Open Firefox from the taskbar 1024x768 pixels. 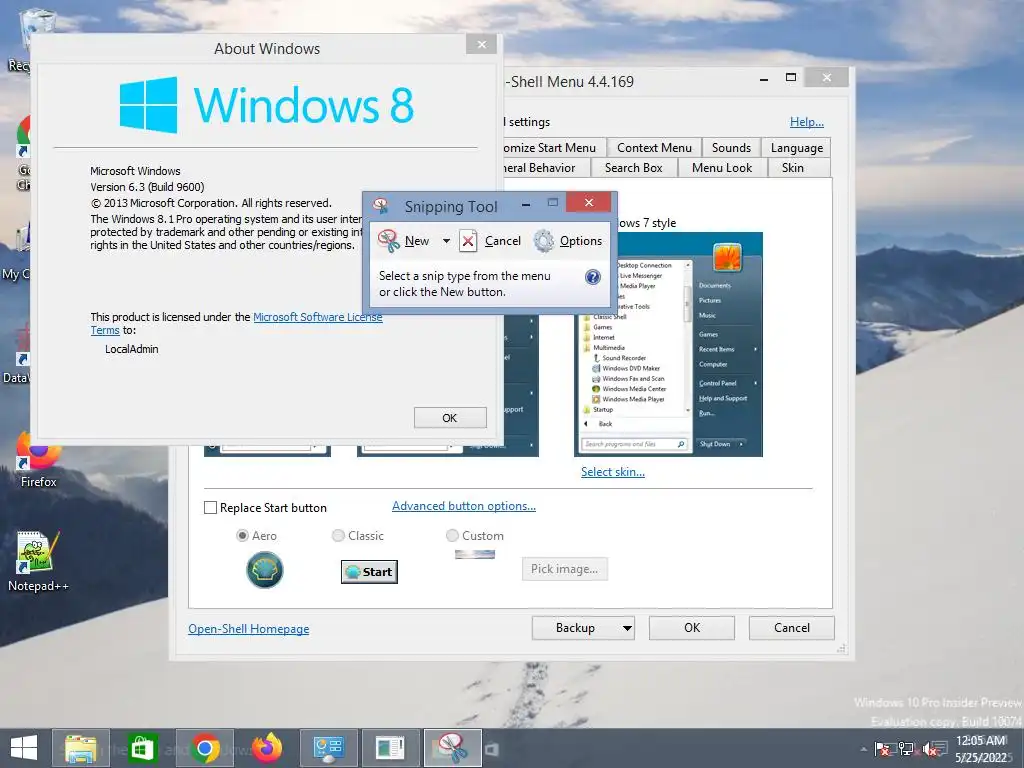click(267, 748)
